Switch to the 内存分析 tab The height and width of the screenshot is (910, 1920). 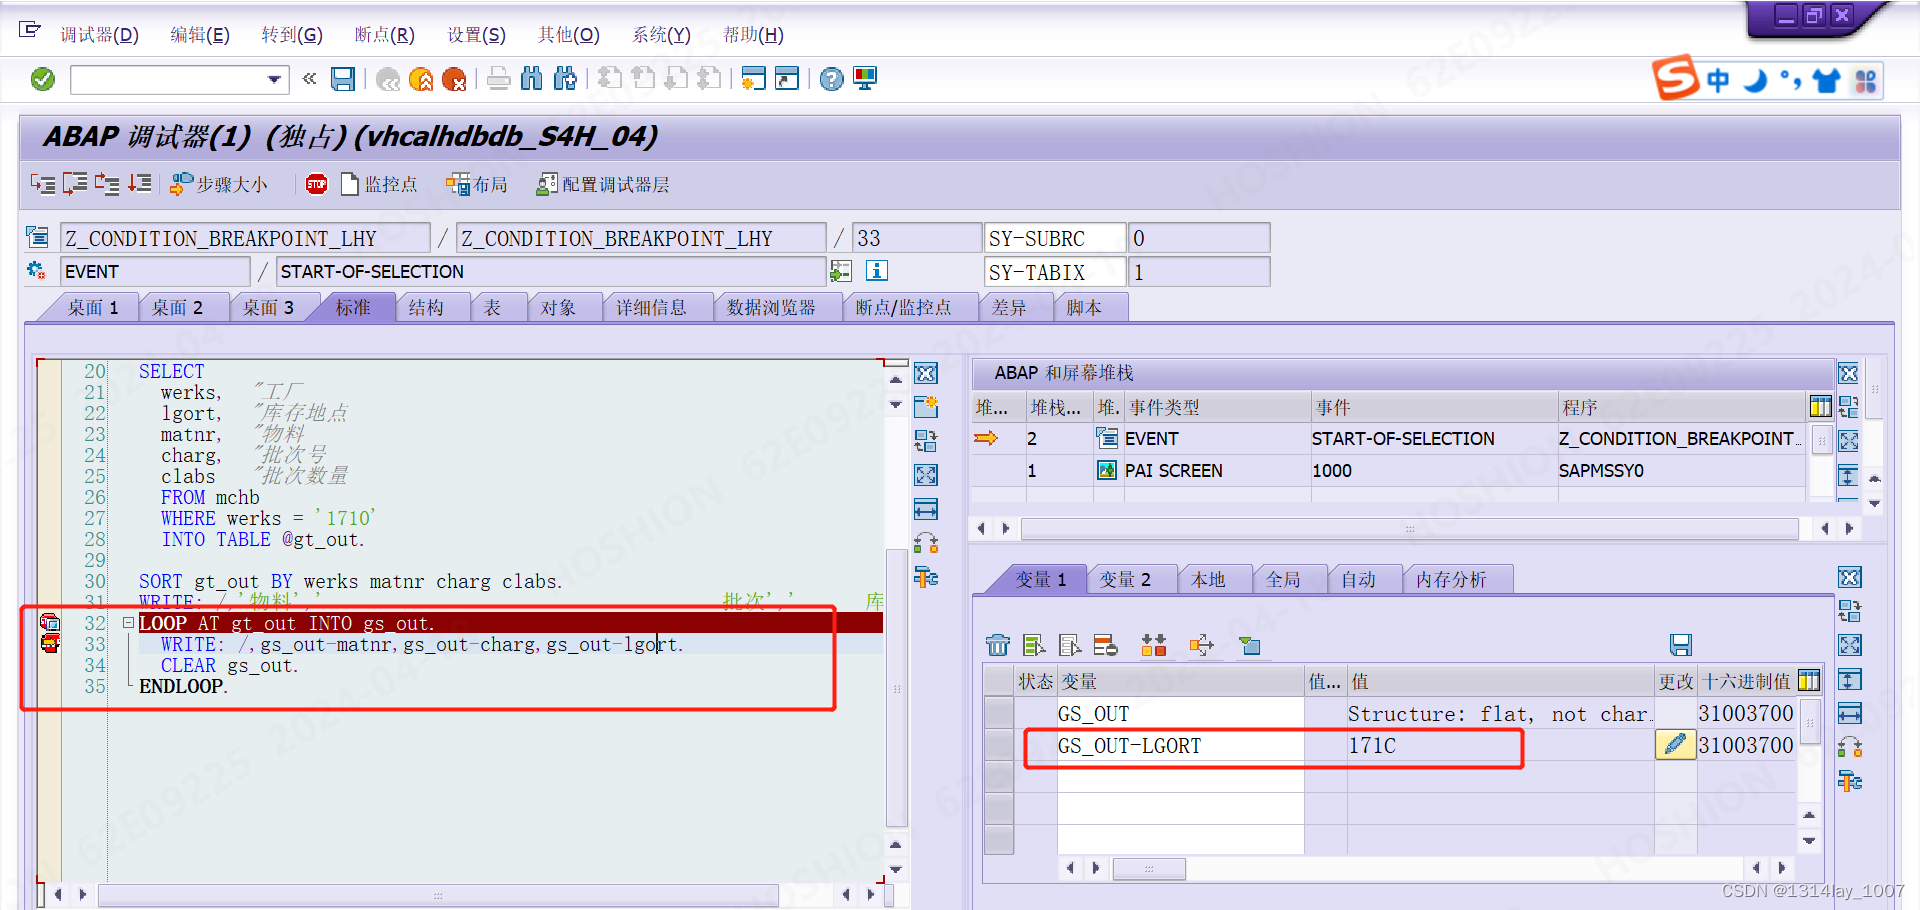pos(1451,580)
